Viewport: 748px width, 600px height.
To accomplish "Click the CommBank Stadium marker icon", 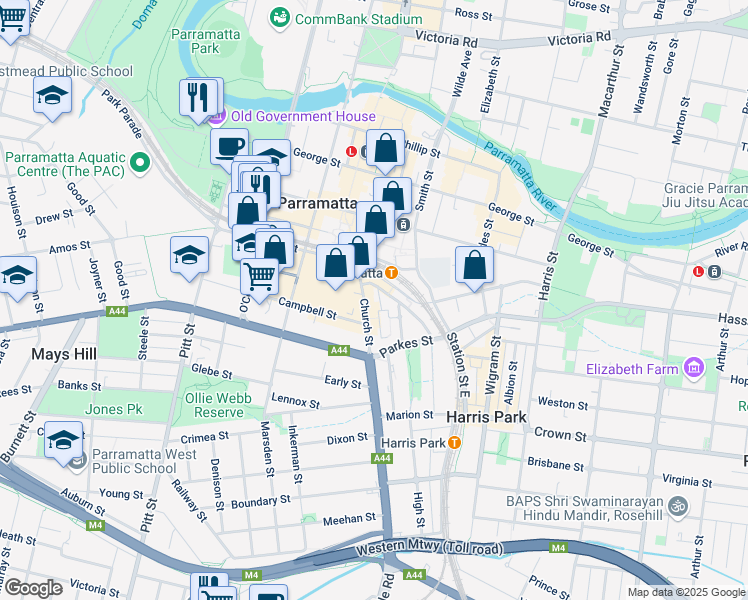I will (x=280, y=18).
